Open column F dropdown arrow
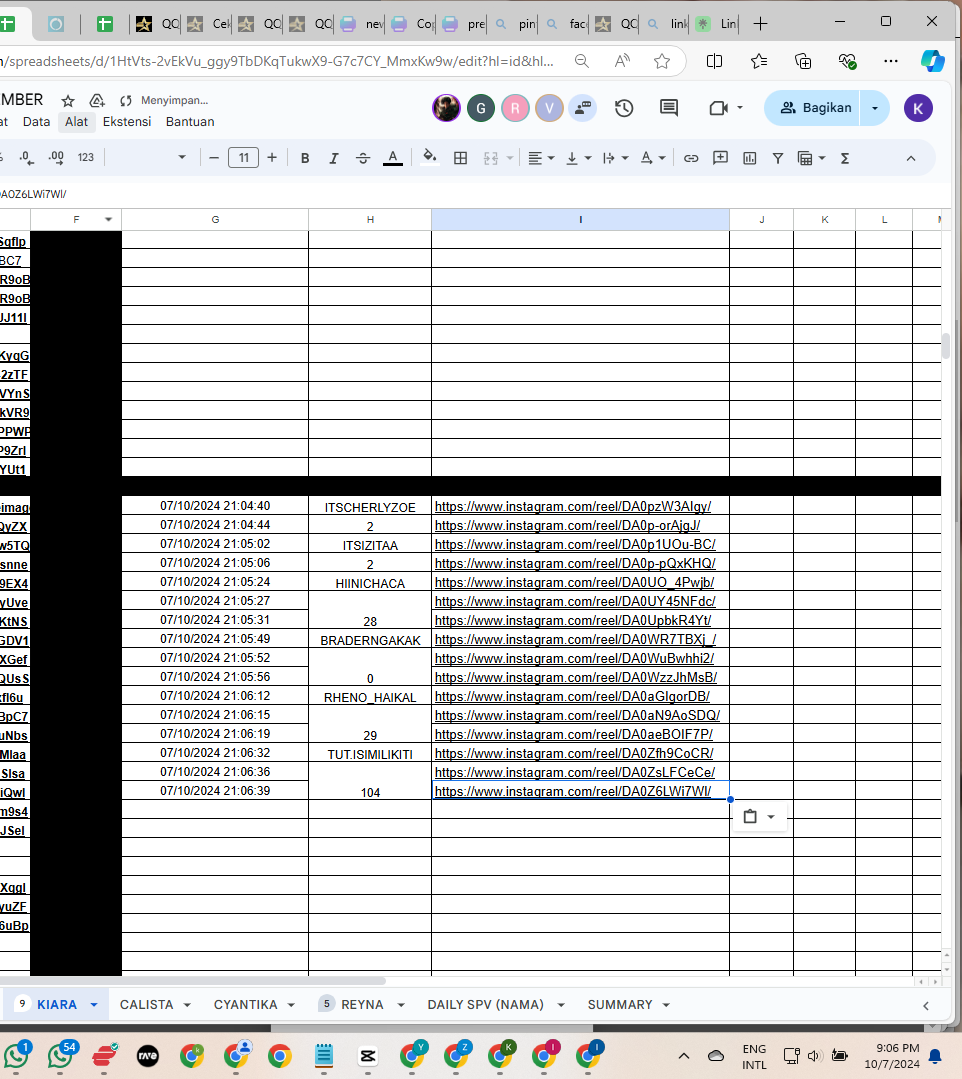Screen dimensions: 962x1079 coord(108,220)
